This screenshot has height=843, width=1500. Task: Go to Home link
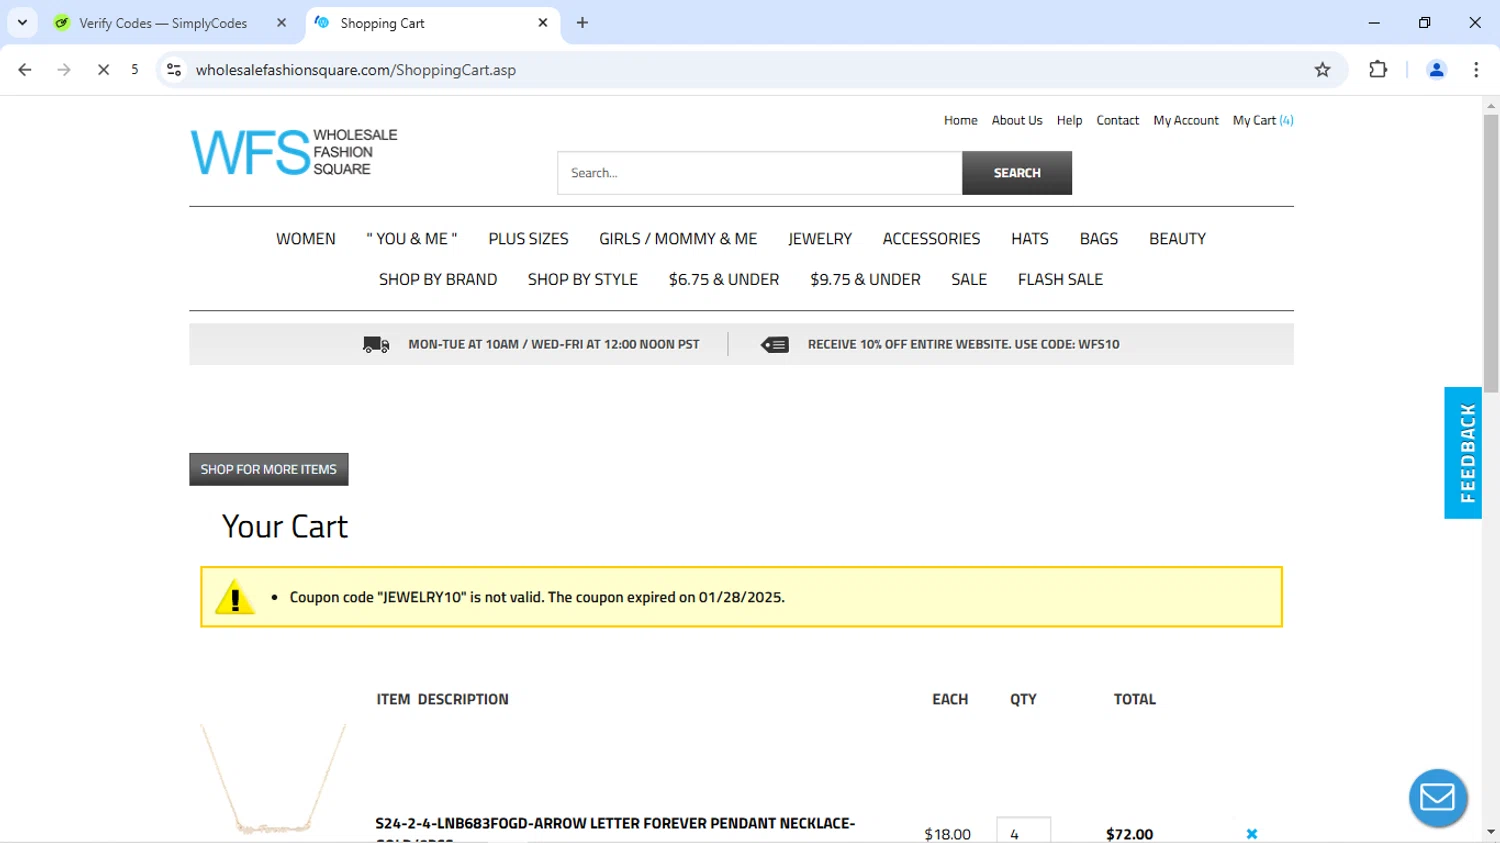(x=960, y=120)
